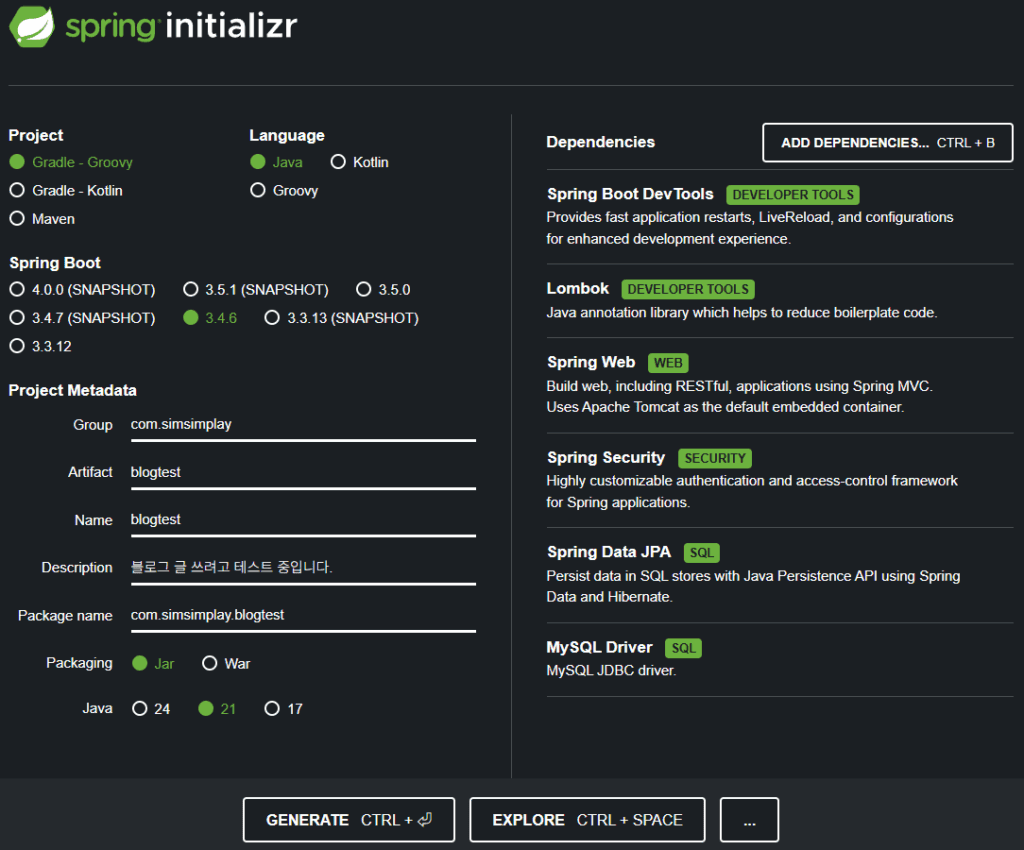Viewport: 1024px width, 850px height.
Task: Edit the Artifact field
Action: click(x=303, y=473)
